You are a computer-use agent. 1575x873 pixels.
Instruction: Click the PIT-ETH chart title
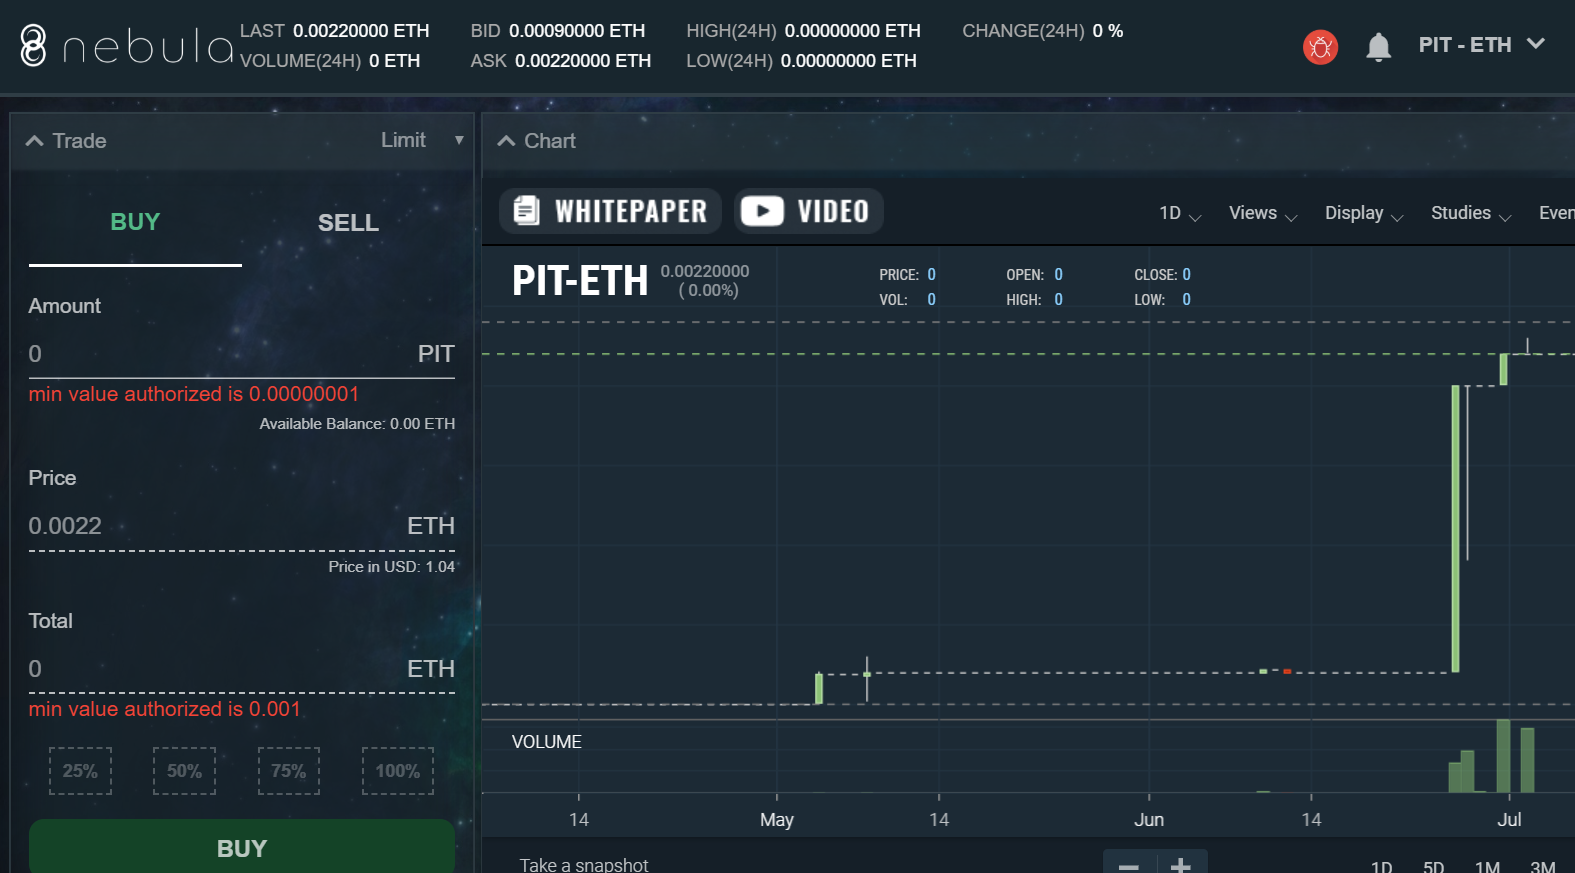[580, 281]
